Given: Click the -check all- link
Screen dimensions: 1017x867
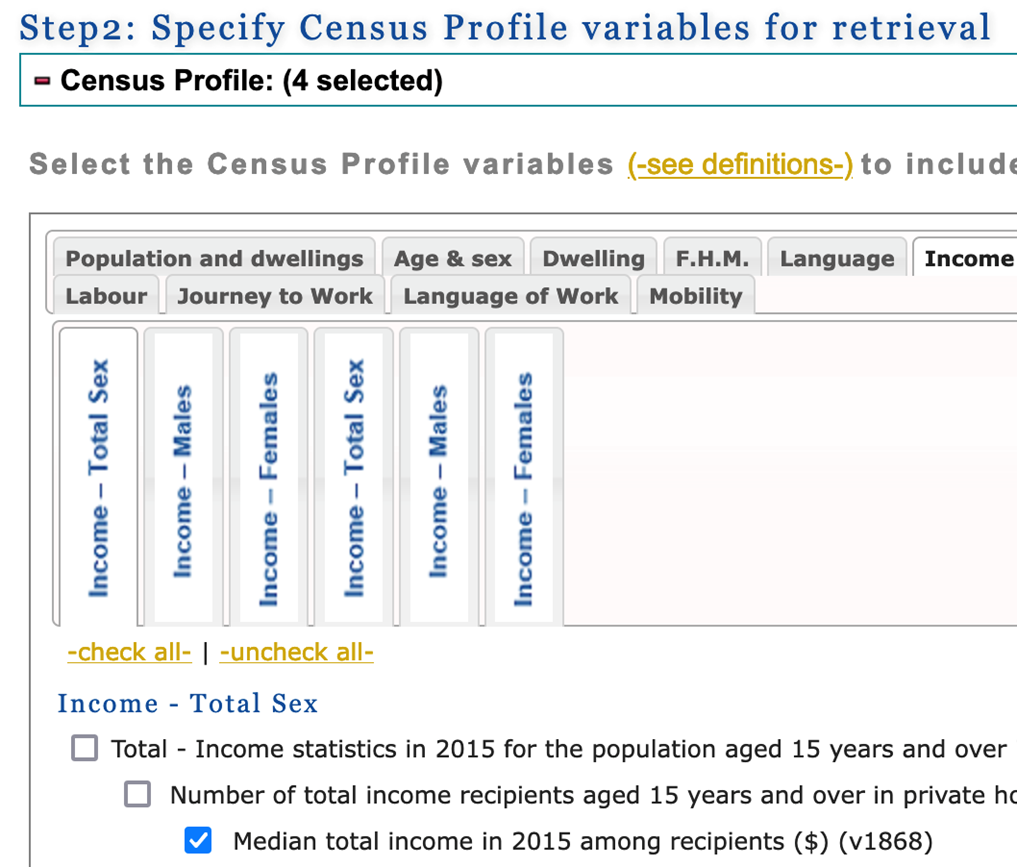Looking at the screenshot, I should [x=129, y=651].
